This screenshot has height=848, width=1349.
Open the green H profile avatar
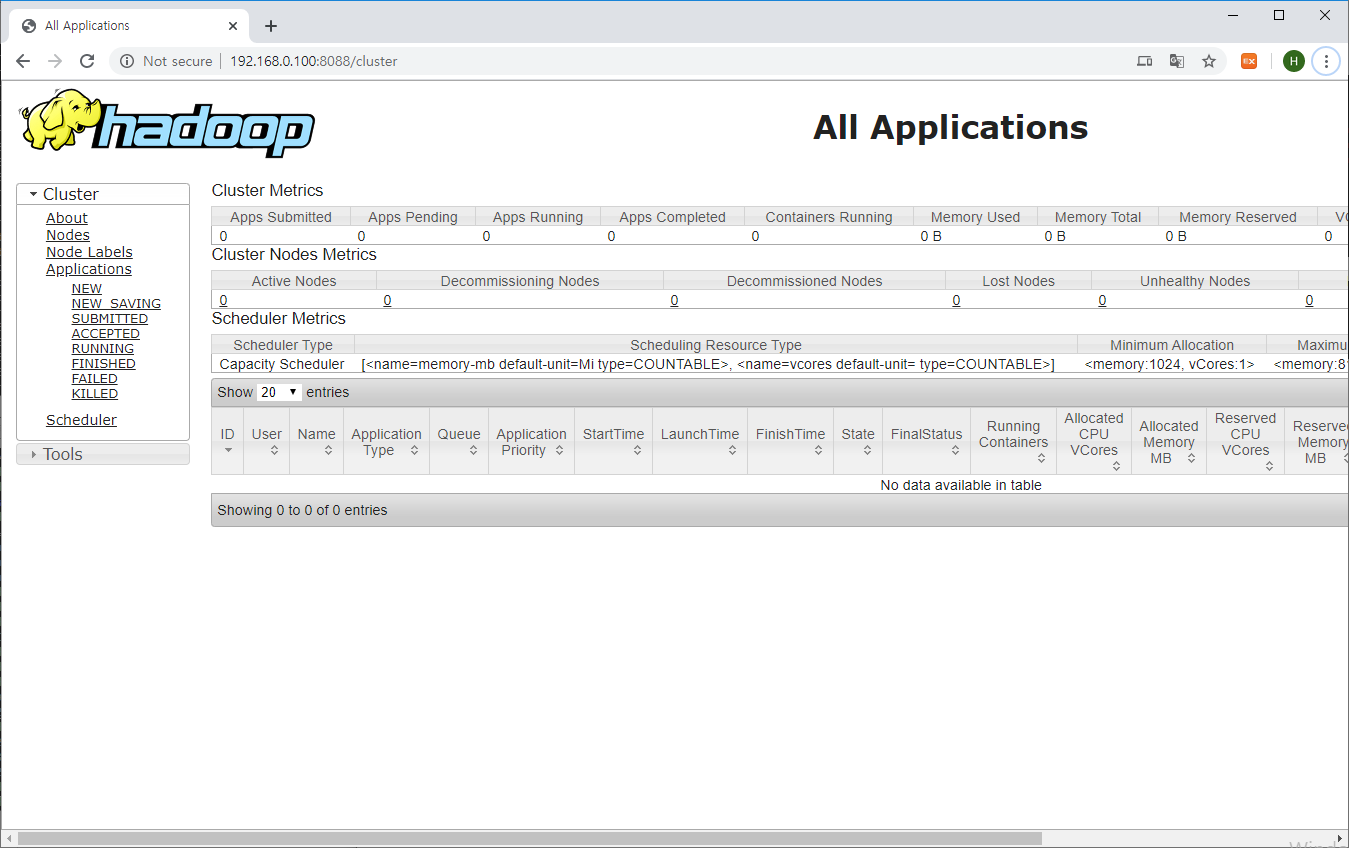1294,61
